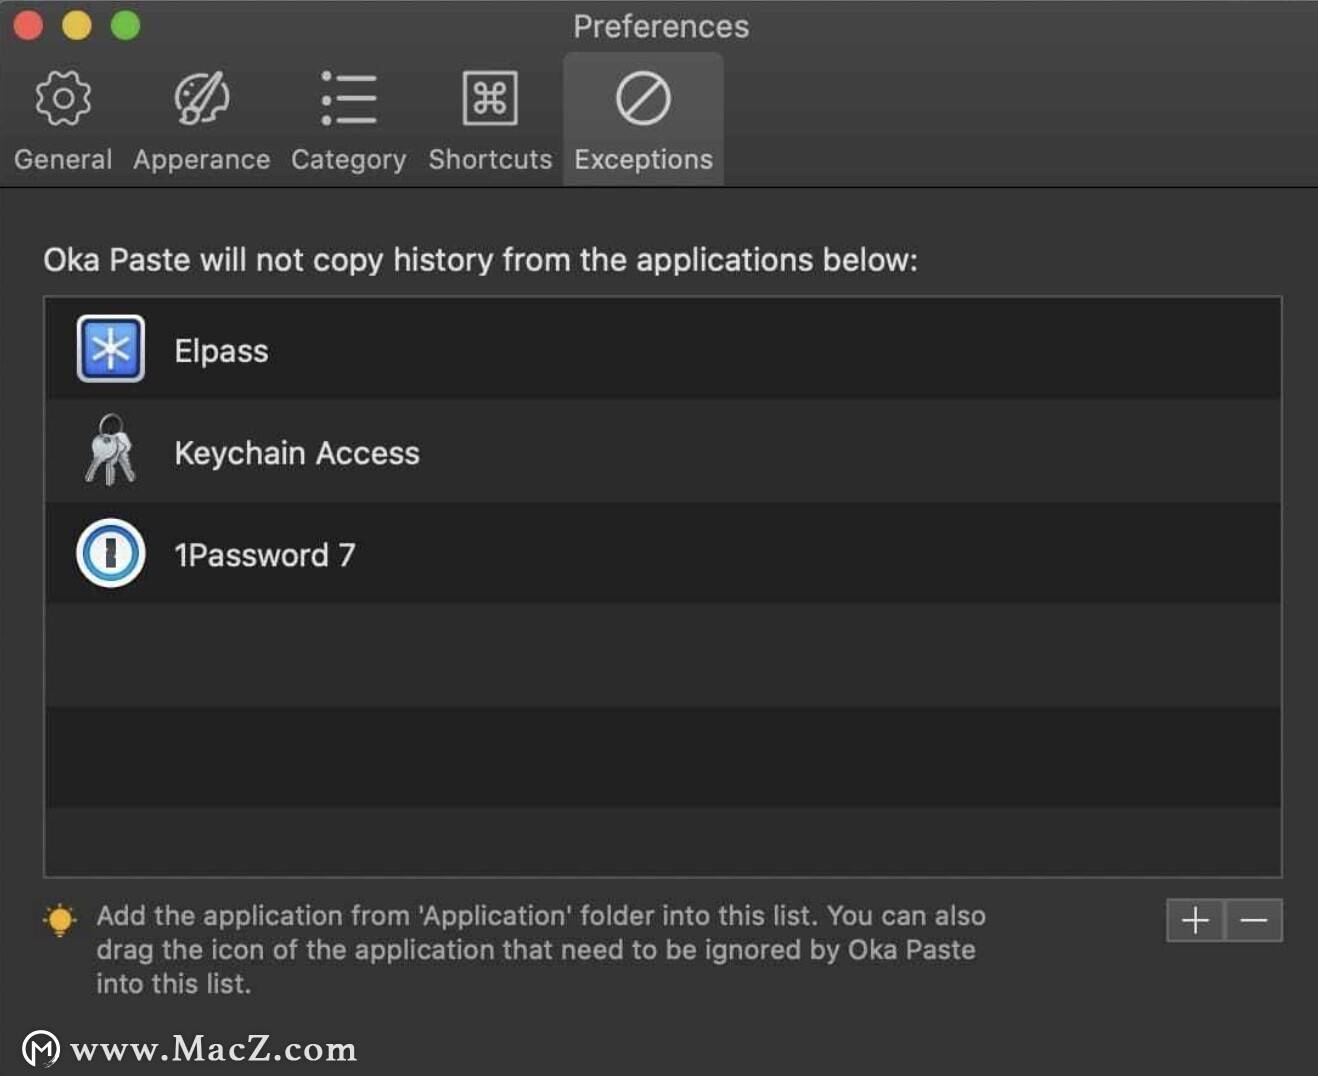
Task: Click the Elpass app icon
Action: (111, 349)
